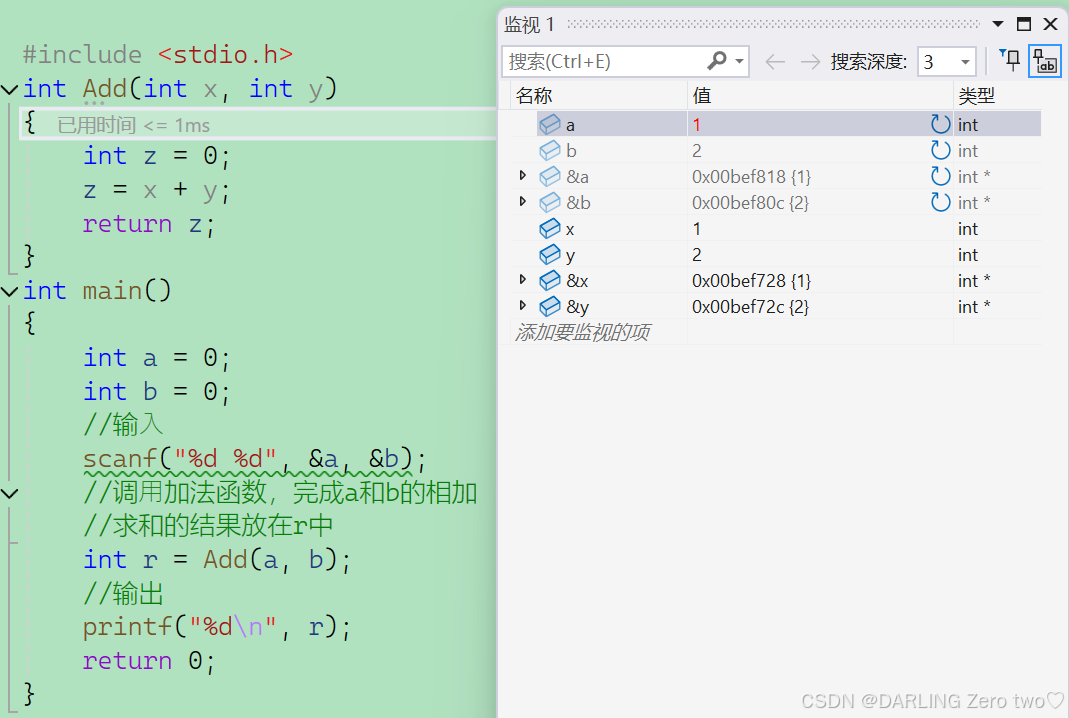Click the #include <stdio.h> line

[157, 55]
